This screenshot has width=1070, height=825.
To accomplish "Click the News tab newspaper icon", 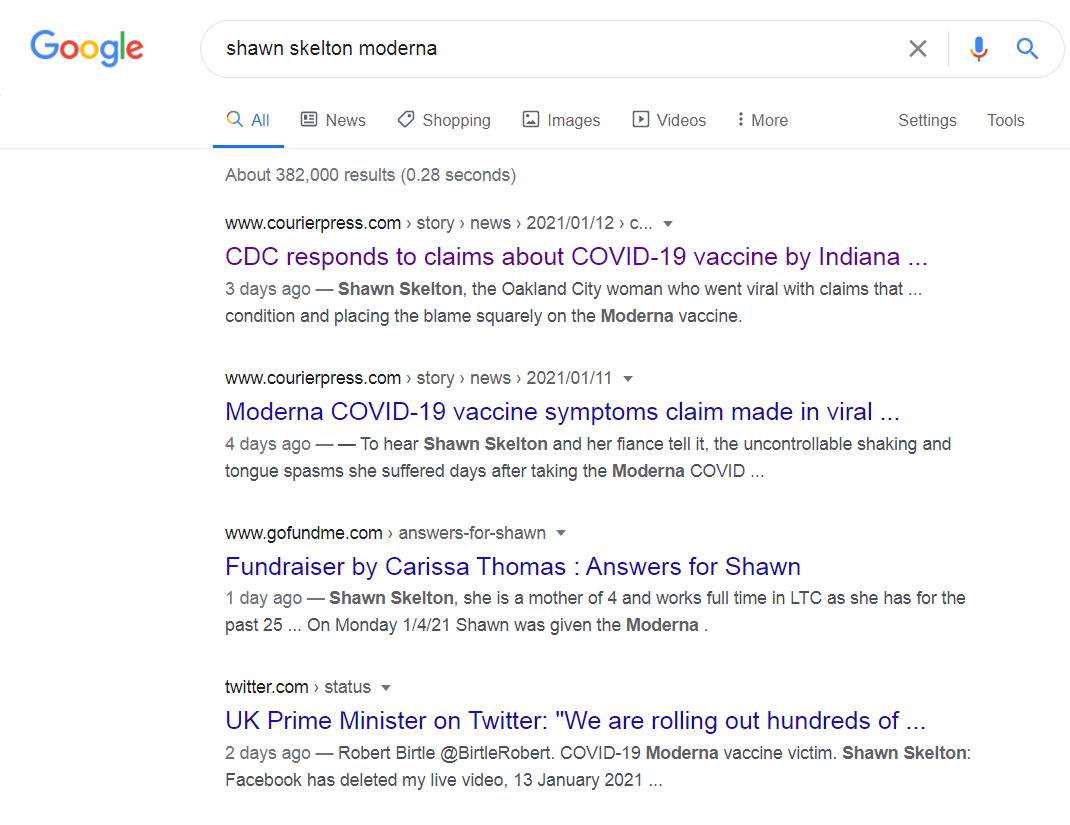I will [x=309, y=119].
